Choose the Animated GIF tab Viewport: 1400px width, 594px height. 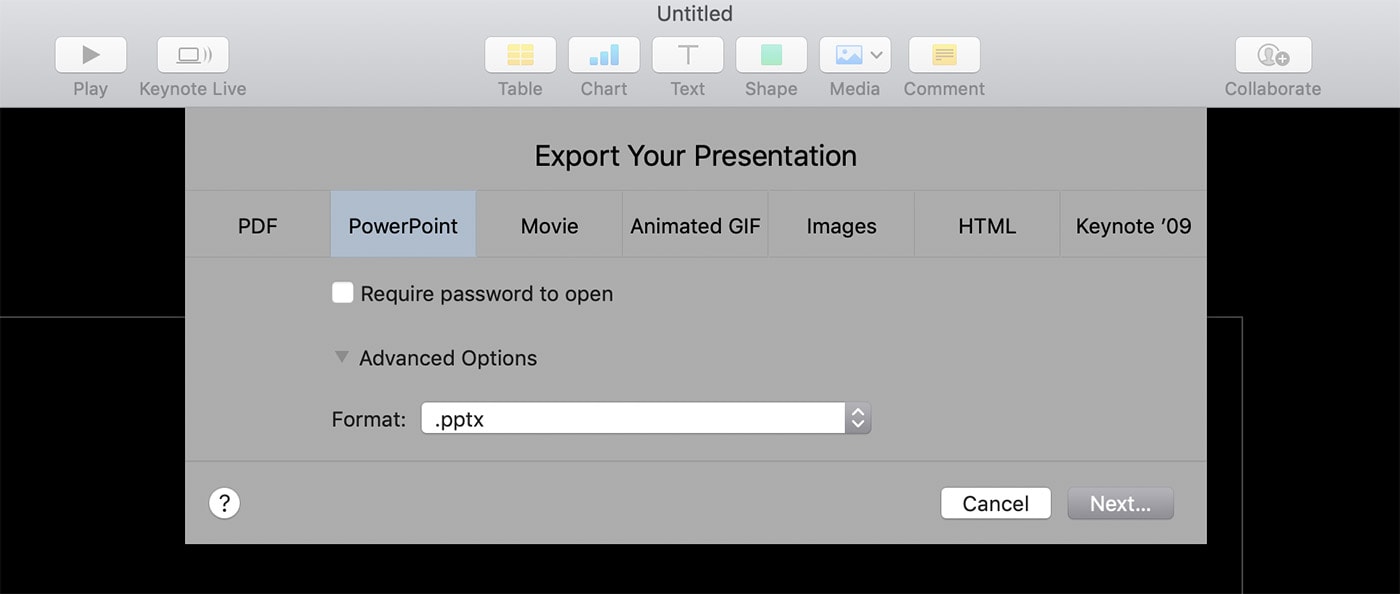695,226
